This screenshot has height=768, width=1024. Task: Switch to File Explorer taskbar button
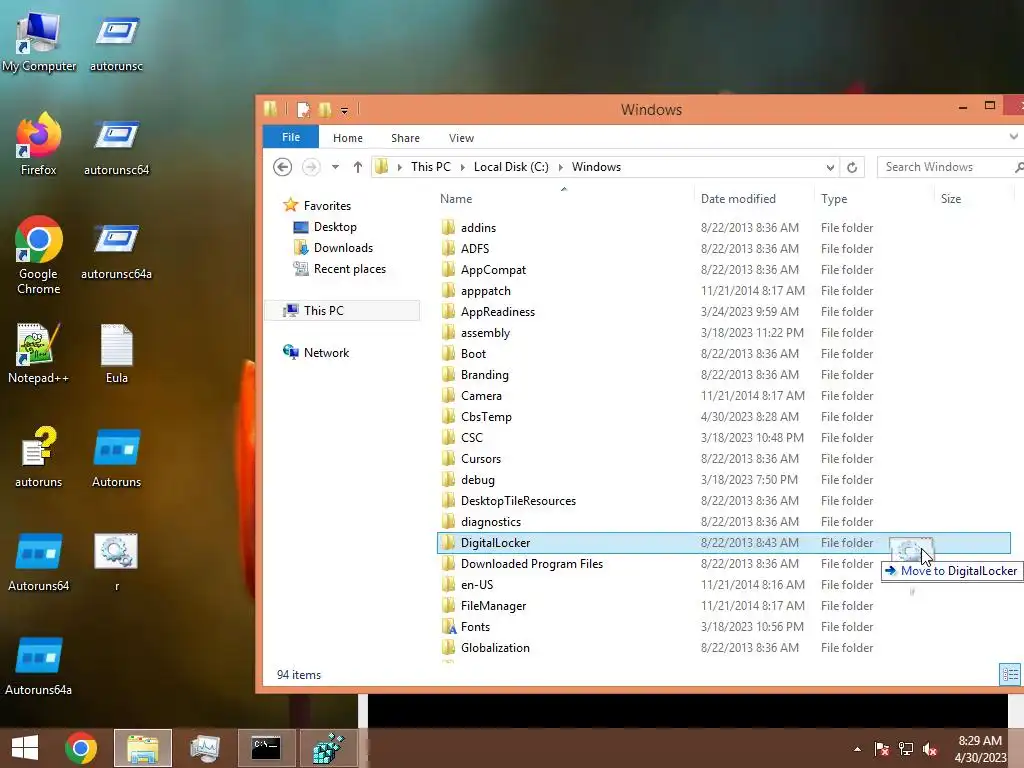coord(143,748)
